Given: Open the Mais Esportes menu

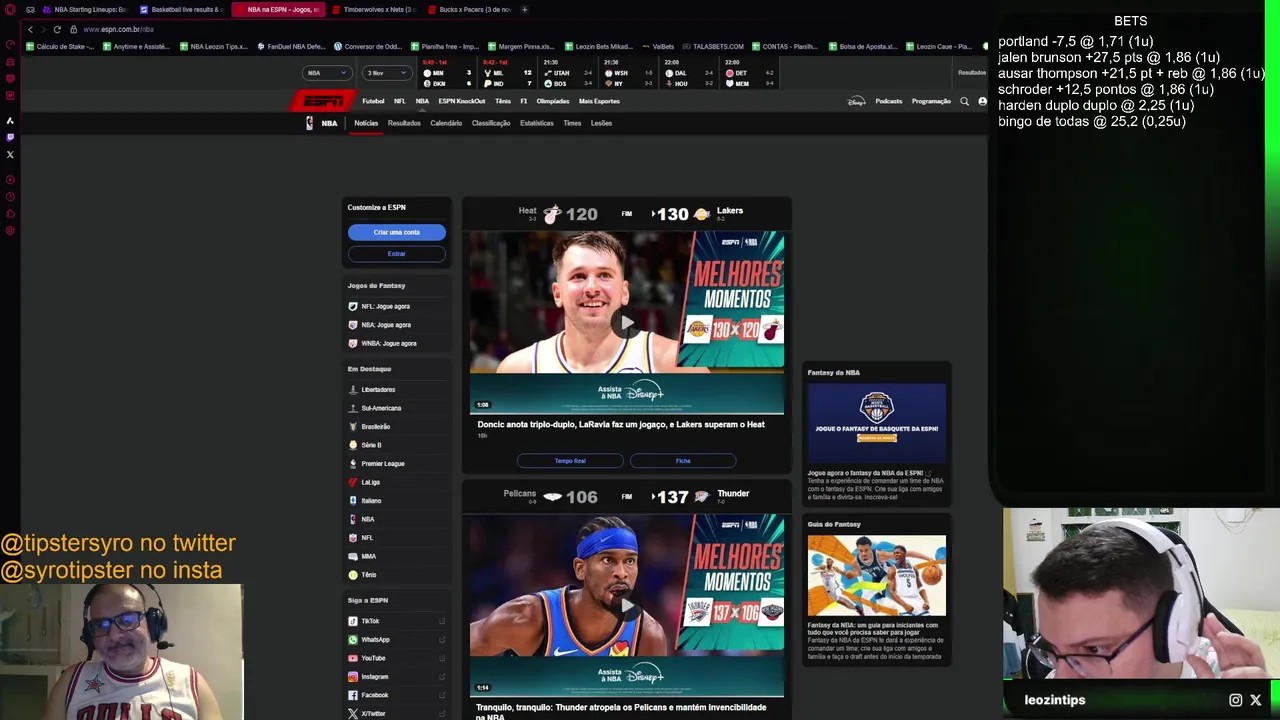Looking at the screenshot, I should click(x=599, y=101).
